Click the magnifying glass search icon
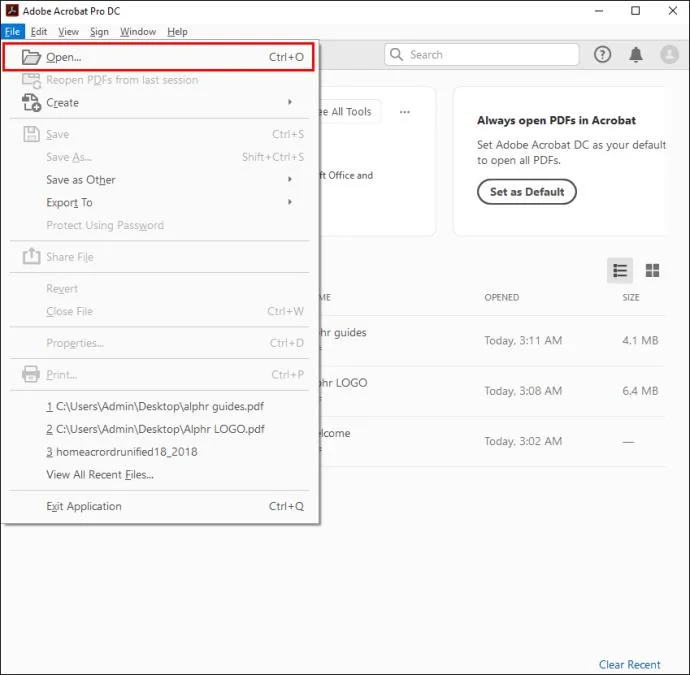This screenshot has height=675, width=690. pos(396,54)
